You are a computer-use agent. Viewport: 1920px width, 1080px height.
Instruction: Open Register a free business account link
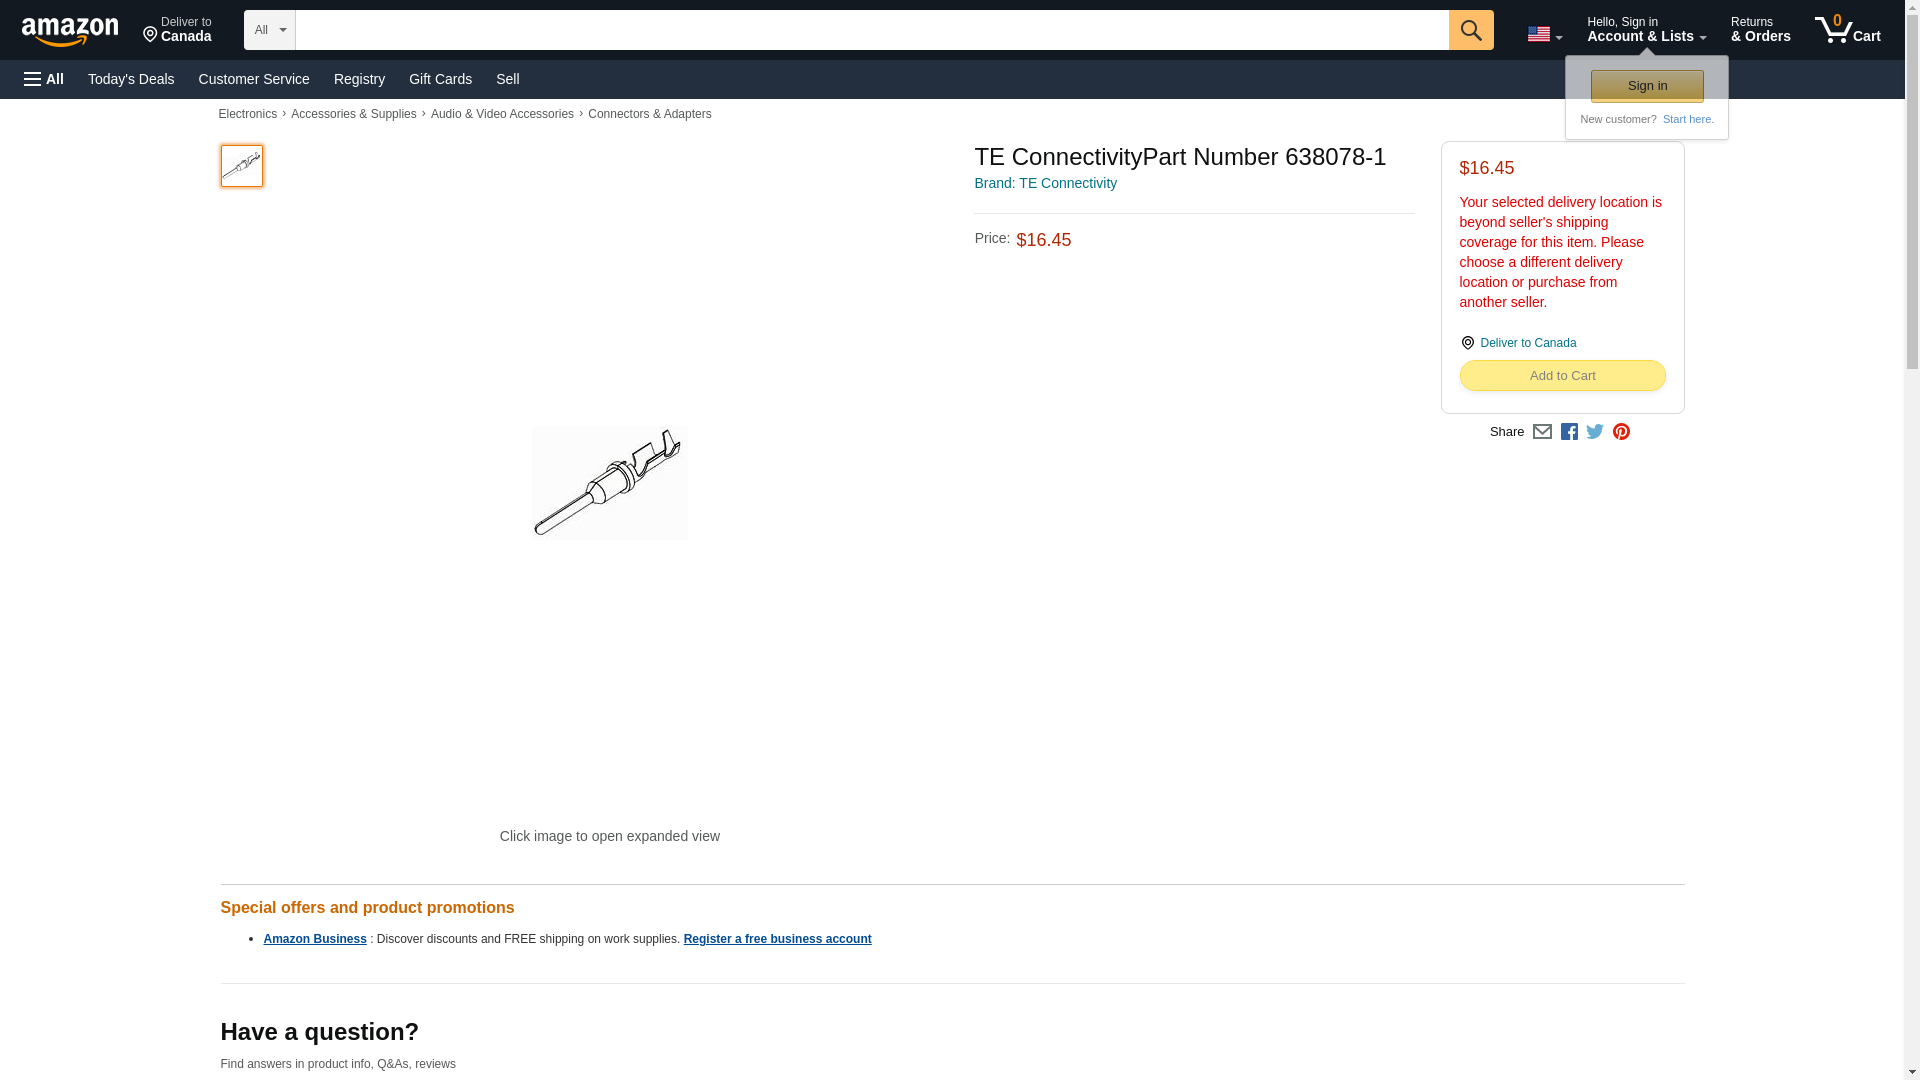(x=777, y=939)
